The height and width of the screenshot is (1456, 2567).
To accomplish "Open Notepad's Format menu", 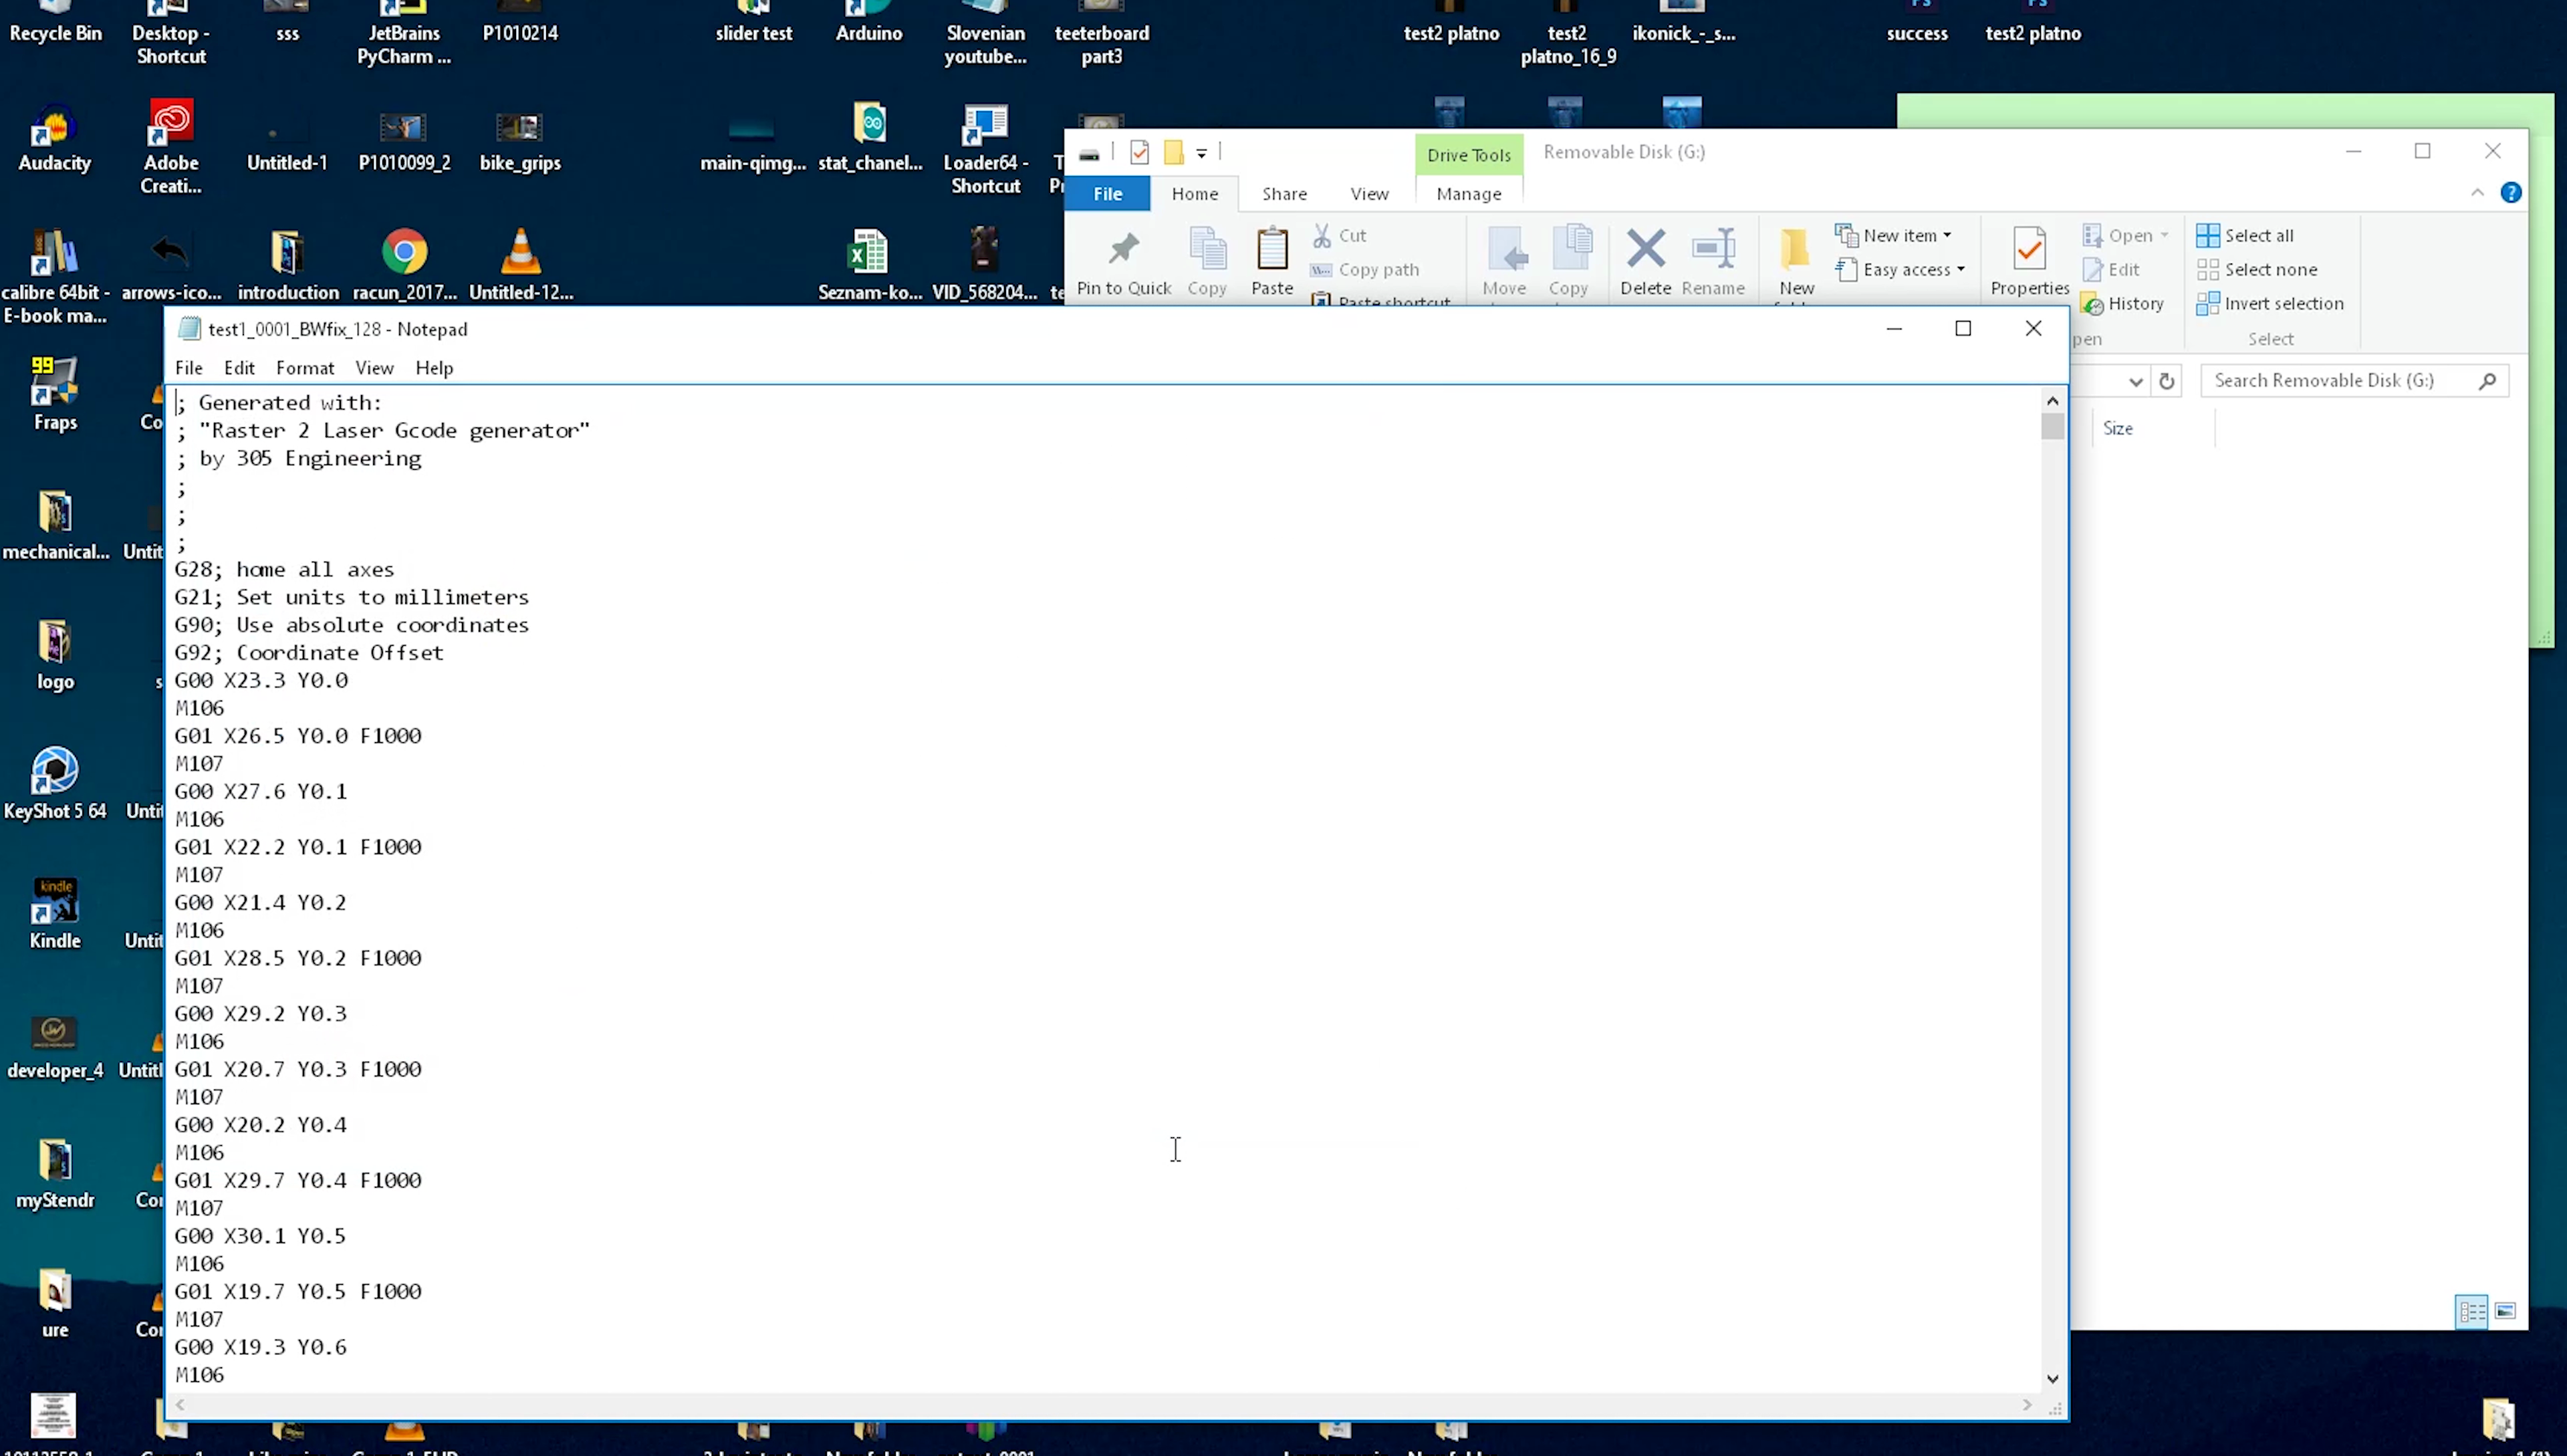I will click(304, 368).
